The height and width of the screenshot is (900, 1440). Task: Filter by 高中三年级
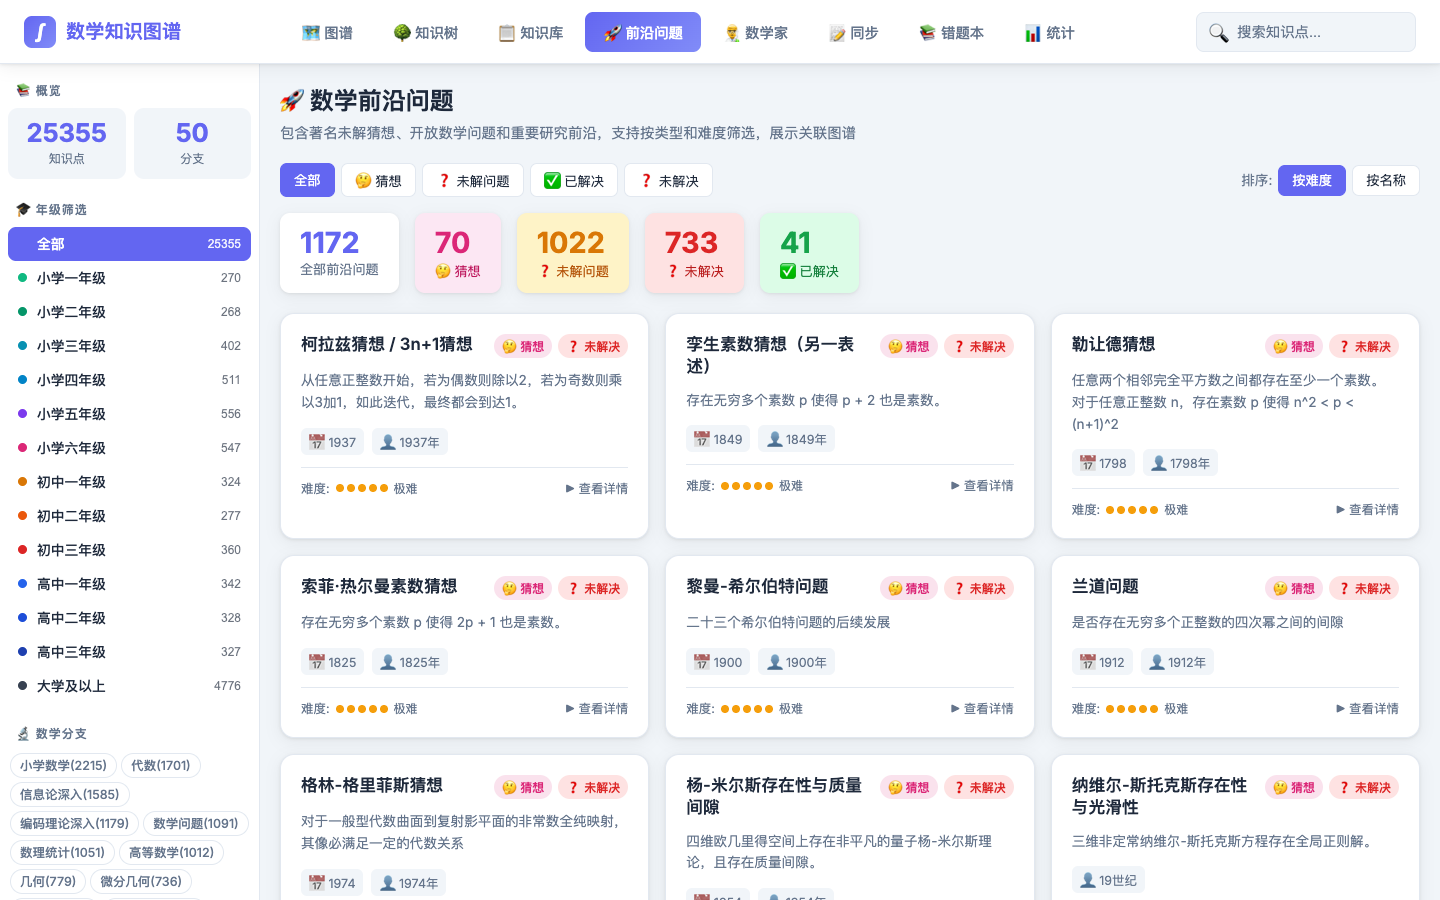pos(129,652)
